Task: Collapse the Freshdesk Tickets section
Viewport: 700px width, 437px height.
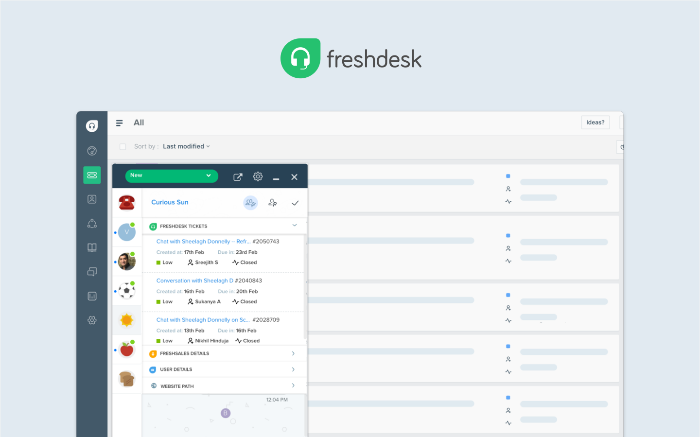Action: pyautogui.click(x=294, y=226)
